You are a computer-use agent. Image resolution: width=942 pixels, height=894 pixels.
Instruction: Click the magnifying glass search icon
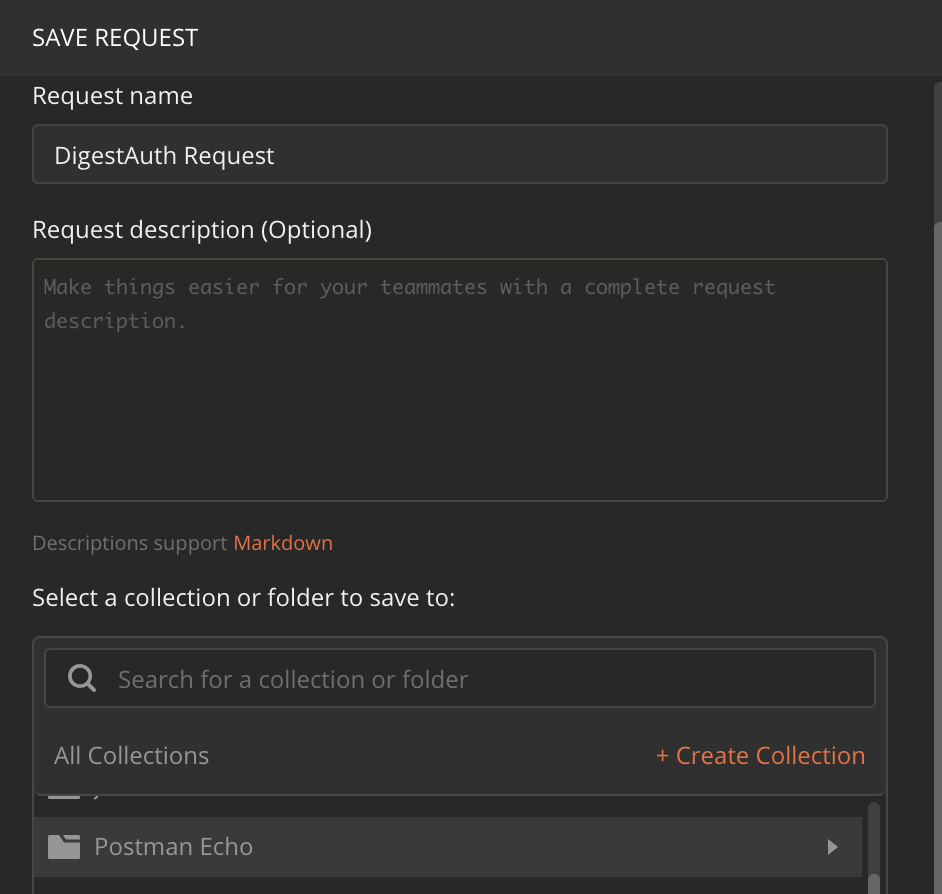(x=82, y=678)
